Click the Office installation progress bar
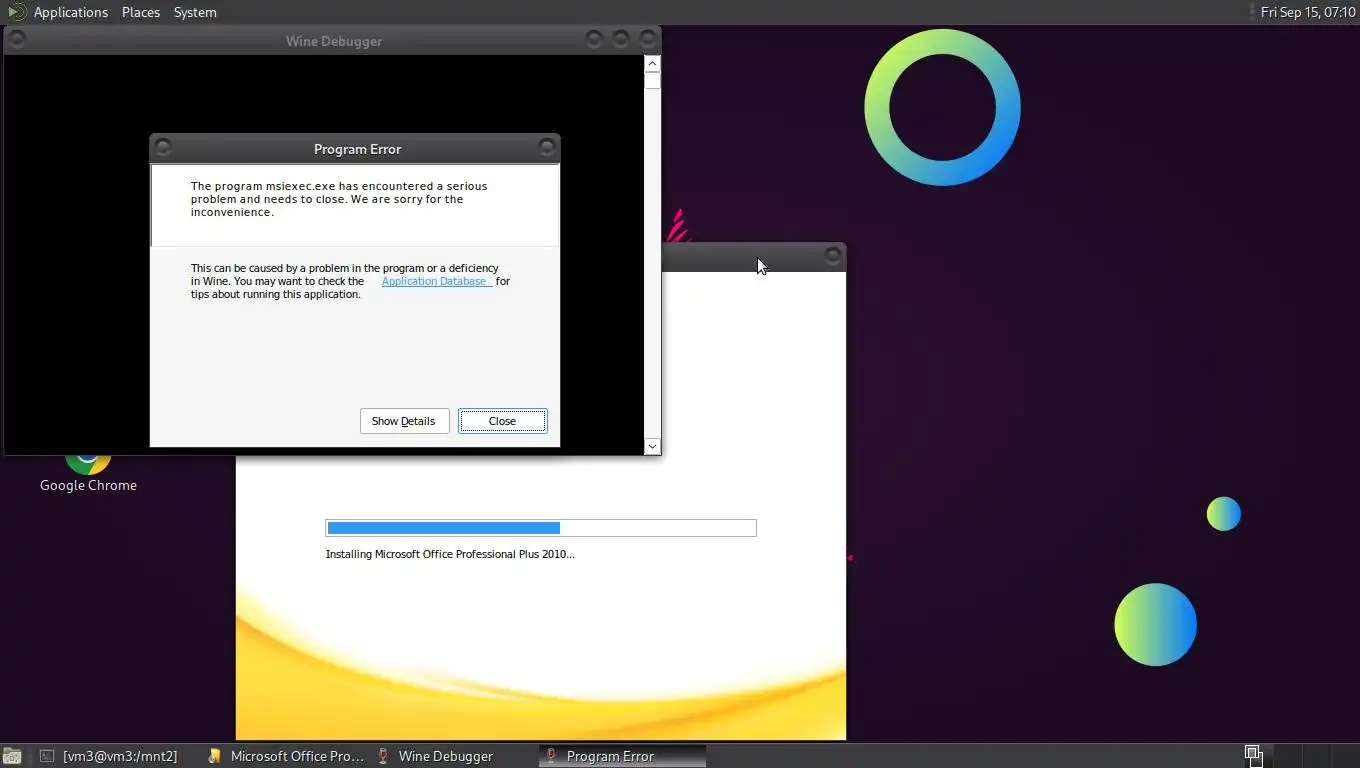The height and width of the screenshot is (768, 1360). pos(541,528)
